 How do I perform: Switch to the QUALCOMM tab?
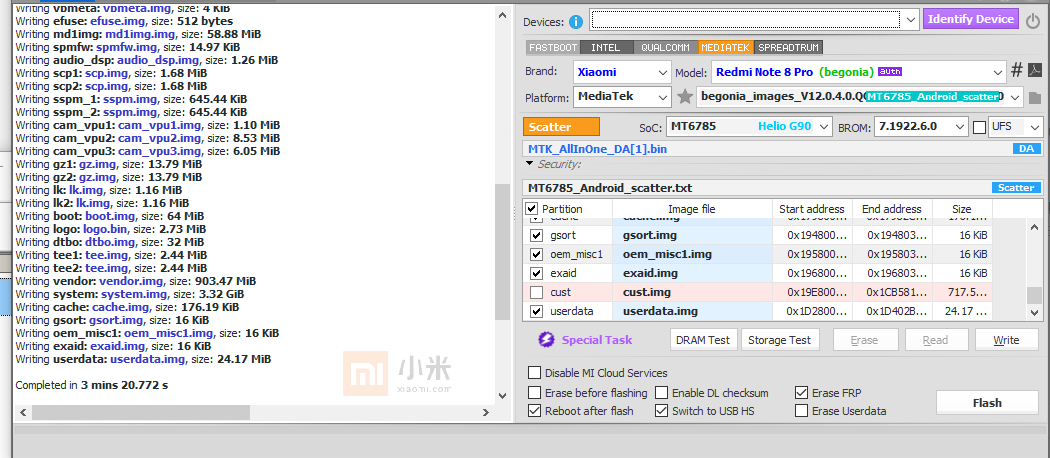664,48
